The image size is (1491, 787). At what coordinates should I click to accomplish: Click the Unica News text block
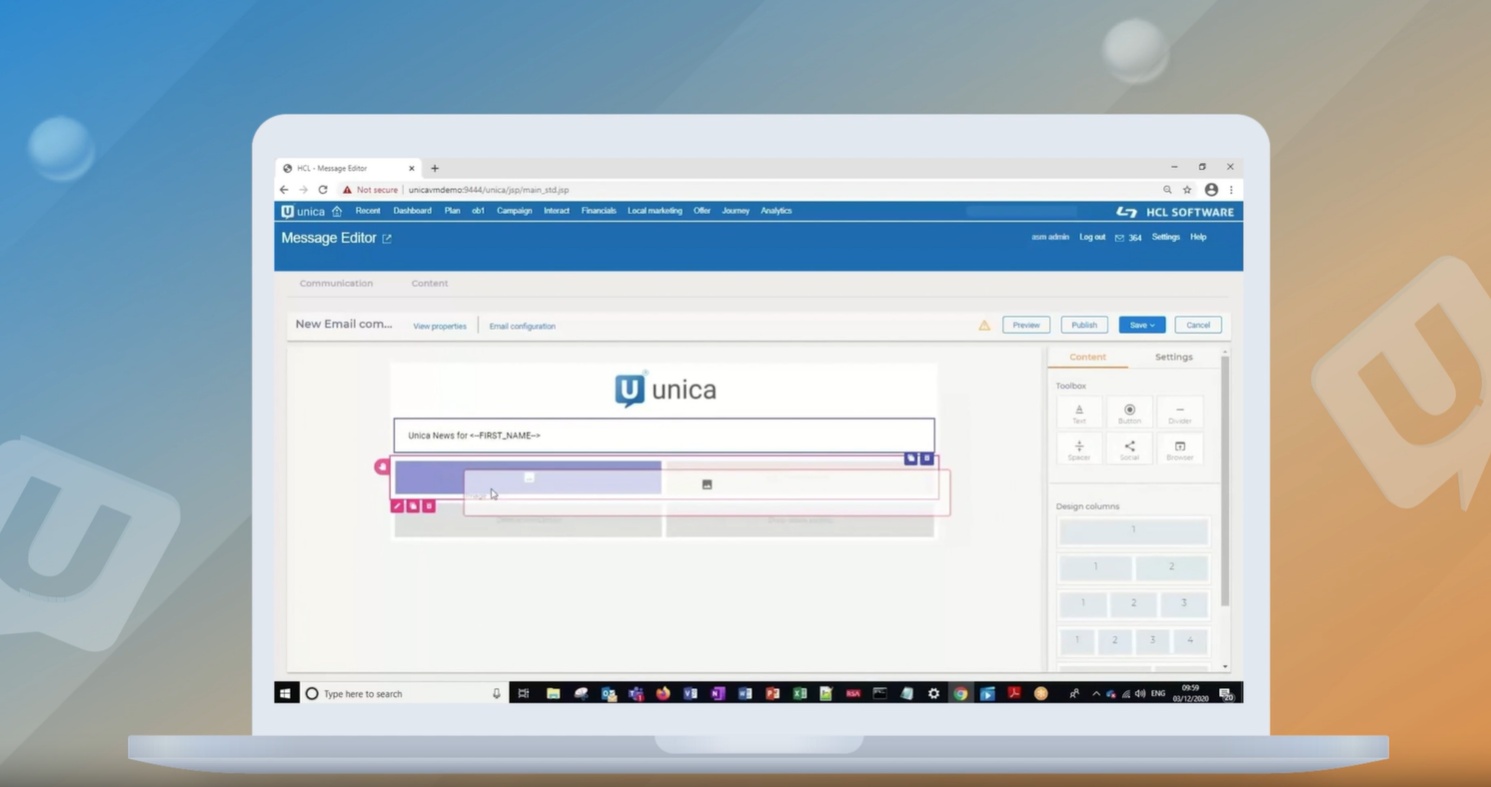[x=664, y=435]
